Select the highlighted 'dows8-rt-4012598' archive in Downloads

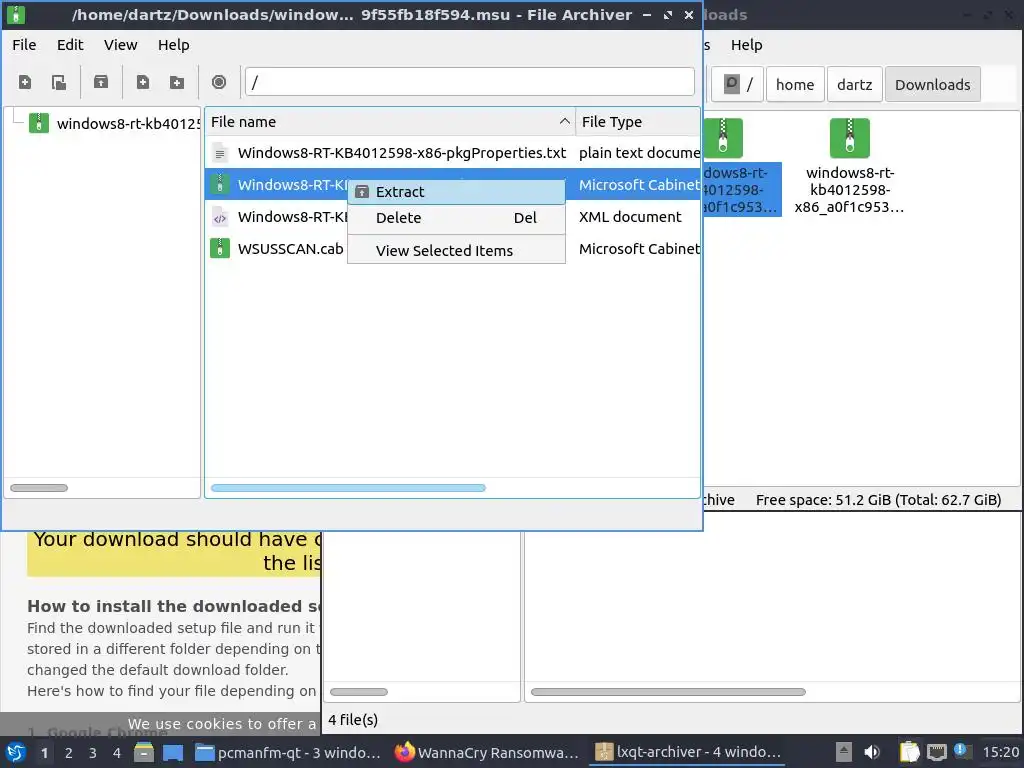(x=742, y=167)
